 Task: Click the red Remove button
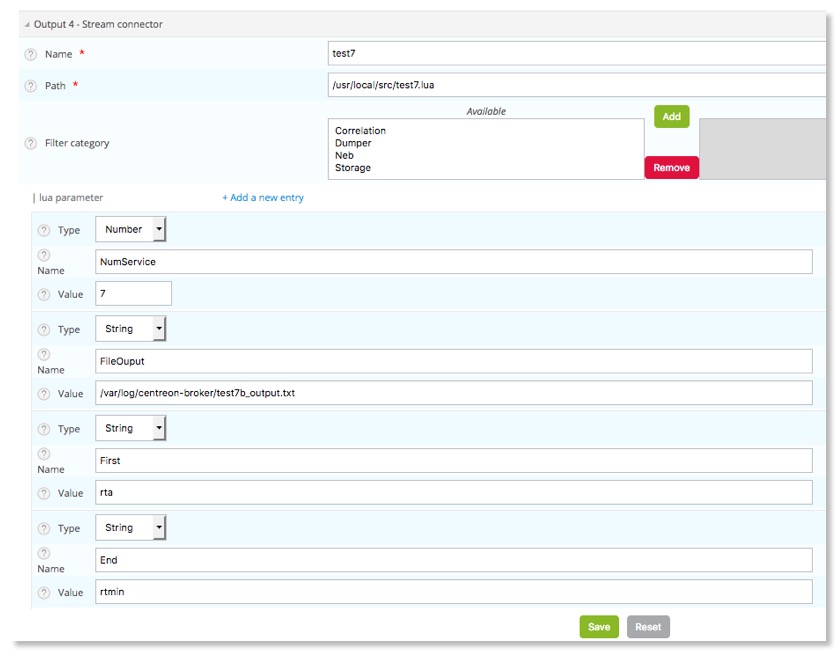tap(671, 168)
